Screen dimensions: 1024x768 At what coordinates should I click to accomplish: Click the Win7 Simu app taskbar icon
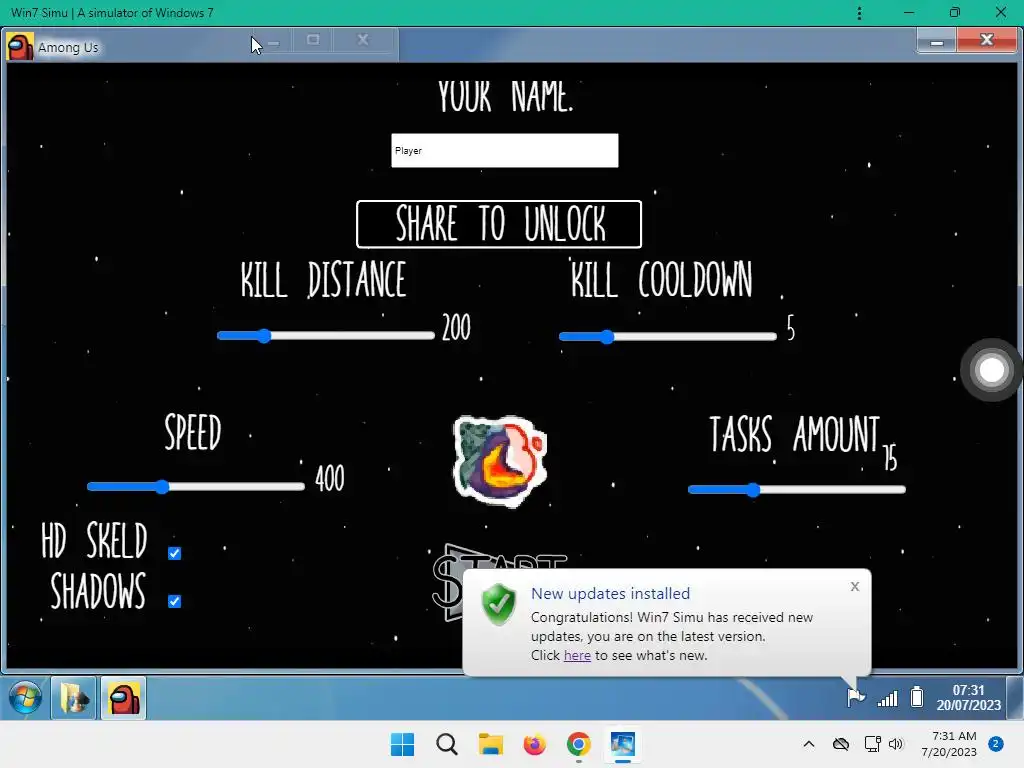(x=622, y=744)
